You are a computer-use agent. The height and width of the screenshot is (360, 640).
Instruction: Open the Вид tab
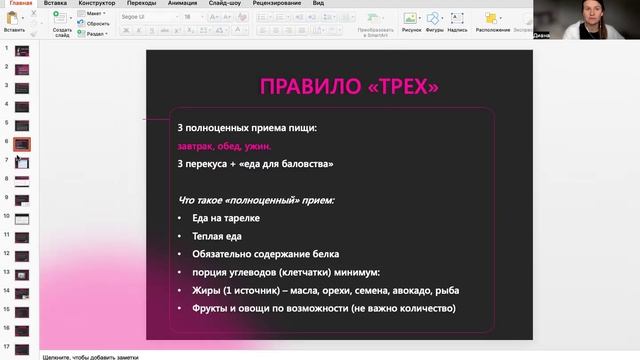(318, 3)
